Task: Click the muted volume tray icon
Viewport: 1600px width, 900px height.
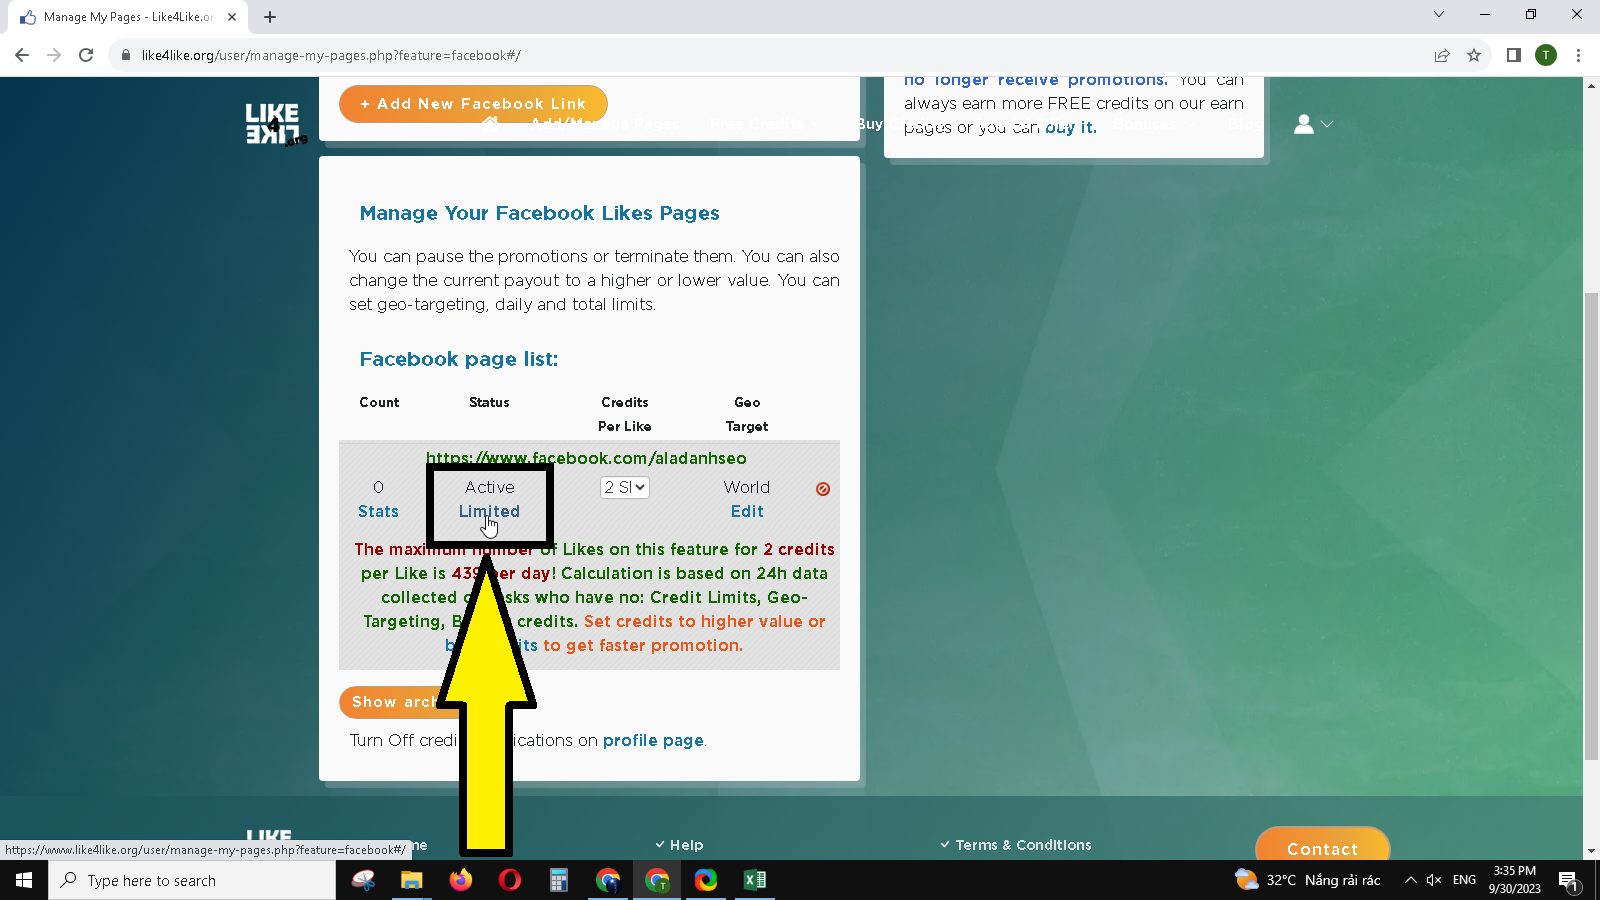Action: pos(1434,880)
